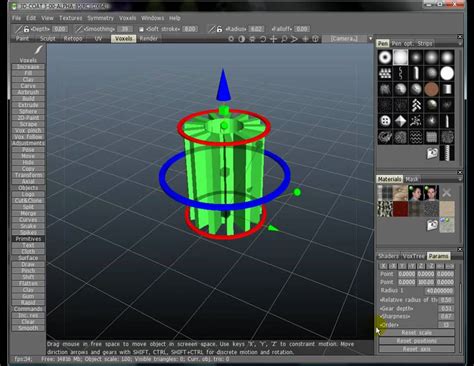Choose the wavy lines pen alpha

point(416,137)
